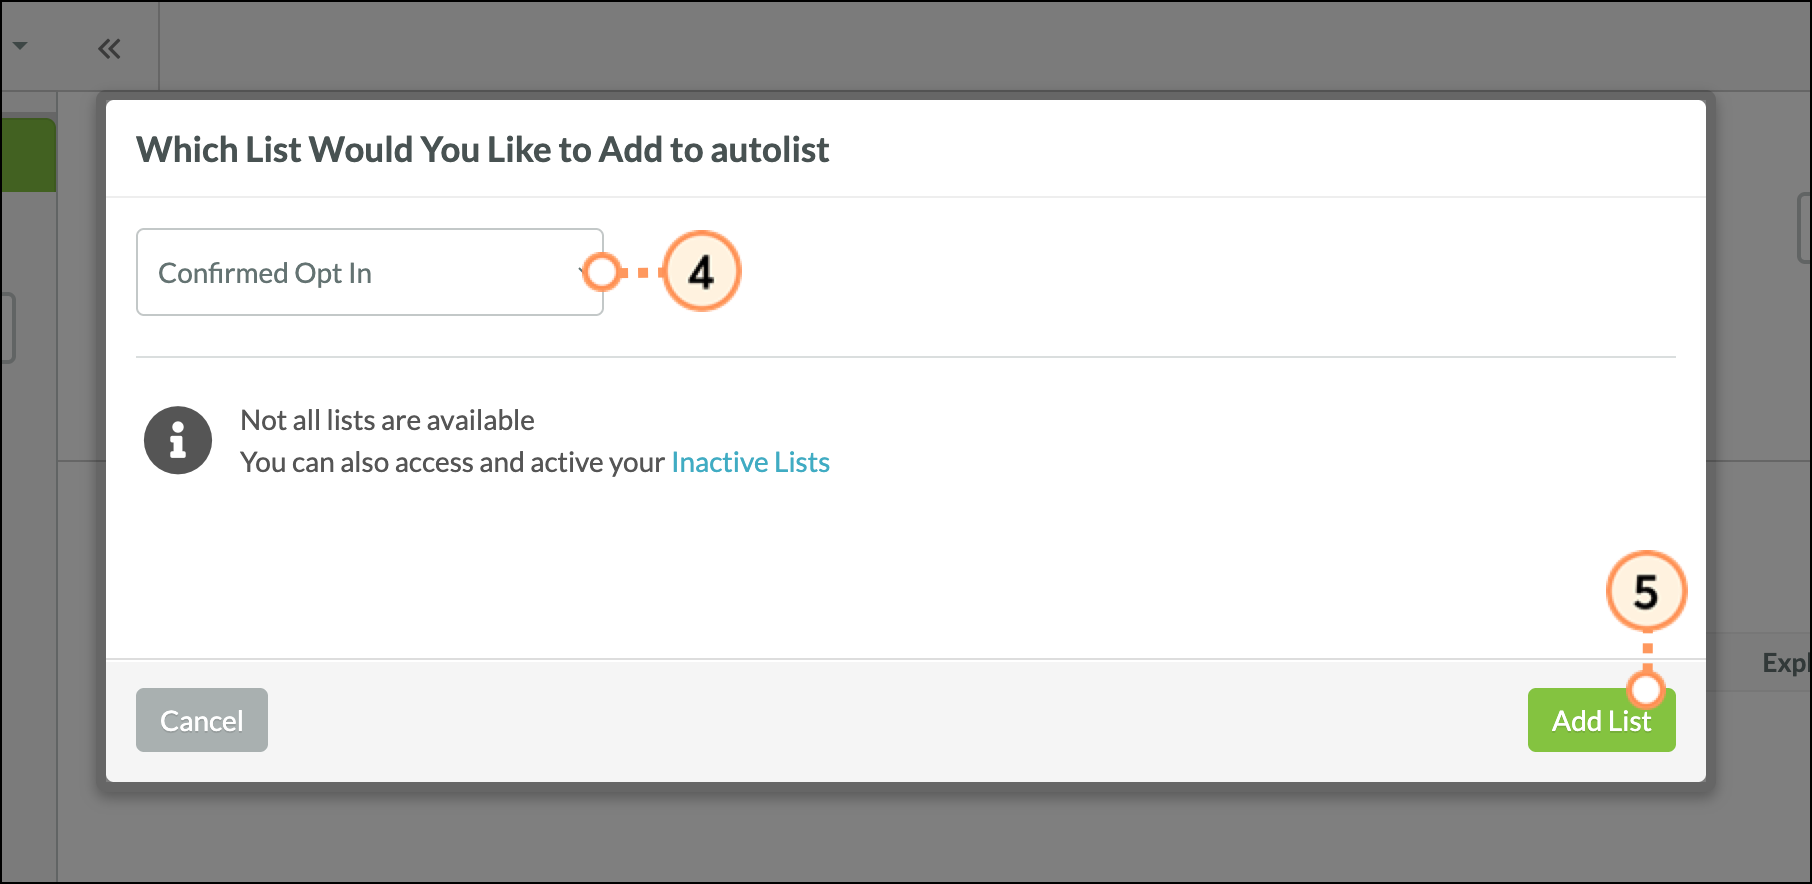Click the chevron arrow of the list selector
Image resolution: width=1812 pixels, height=884 pixels.
pos(582,272)
